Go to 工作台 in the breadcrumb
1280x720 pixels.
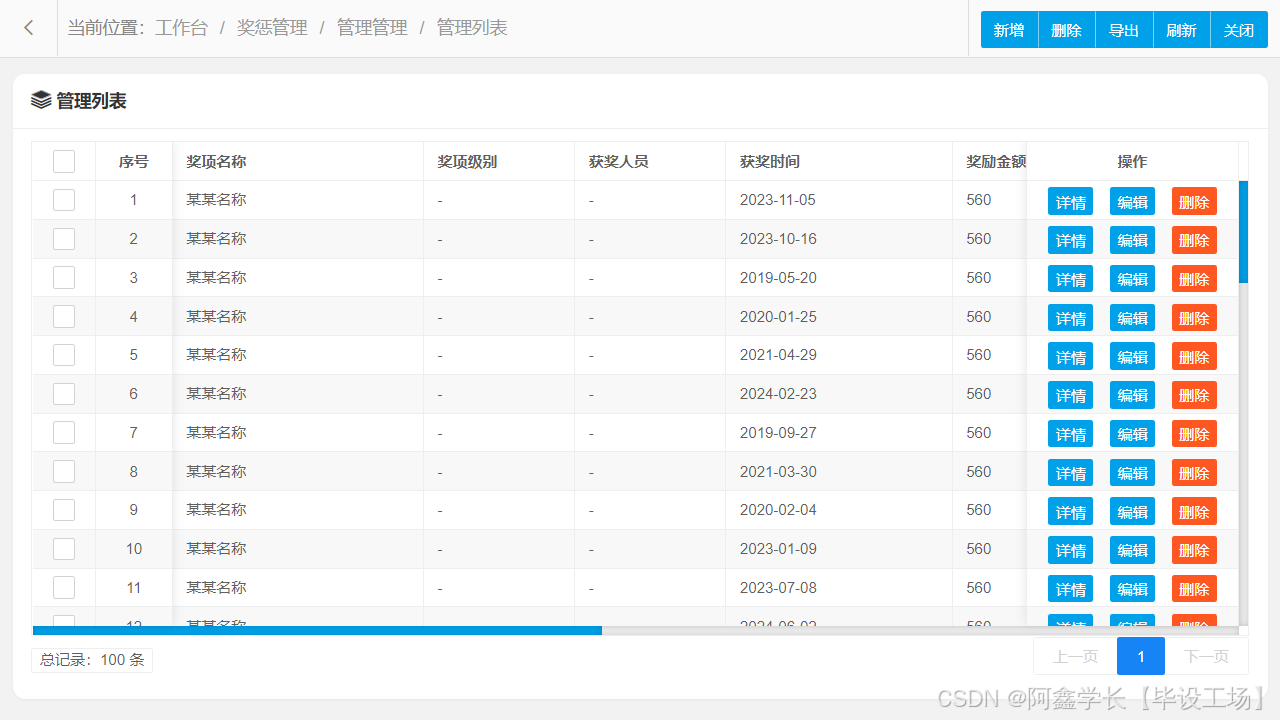pos(181,28)
